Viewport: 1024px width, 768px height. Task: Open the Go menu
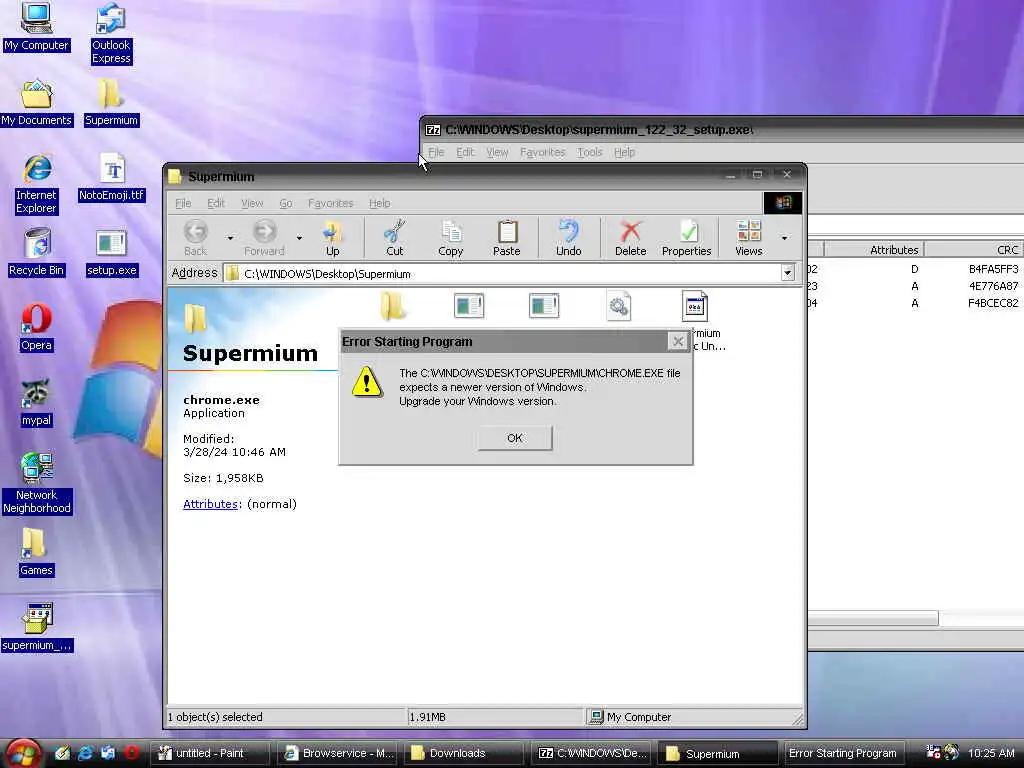285,203
